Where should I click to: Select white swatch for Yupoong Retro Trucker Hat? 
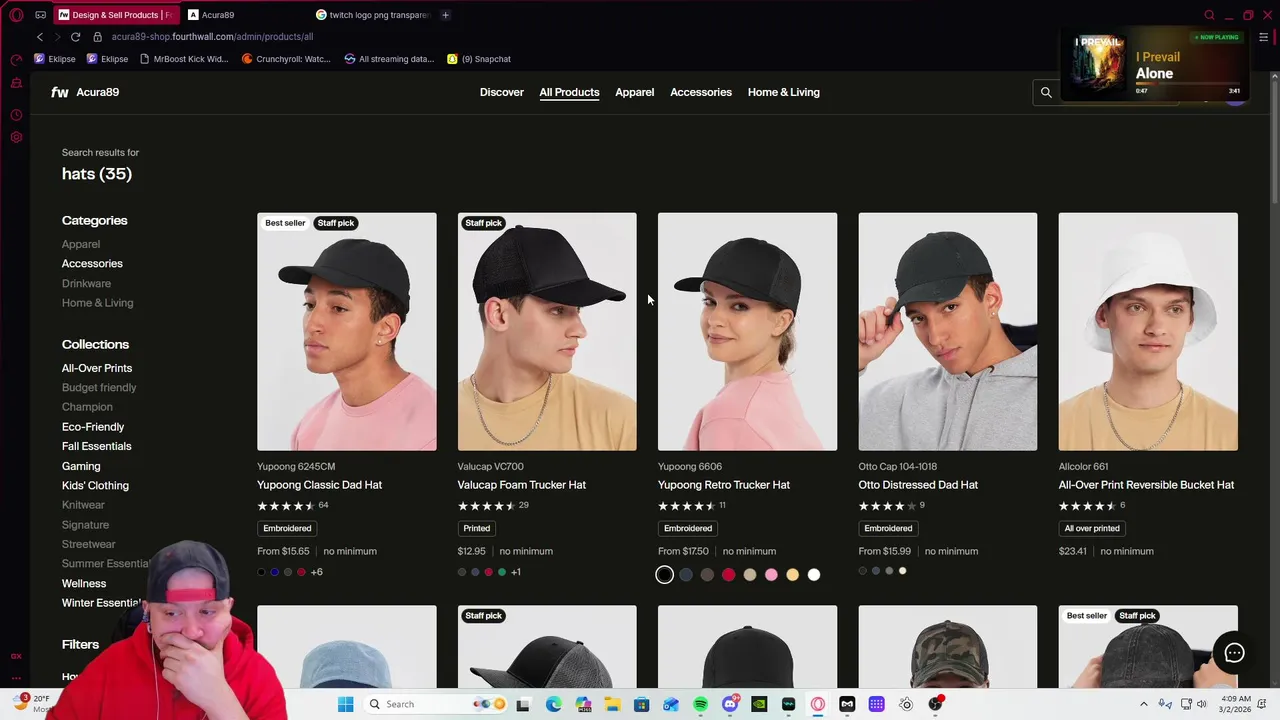coord(814,574)
